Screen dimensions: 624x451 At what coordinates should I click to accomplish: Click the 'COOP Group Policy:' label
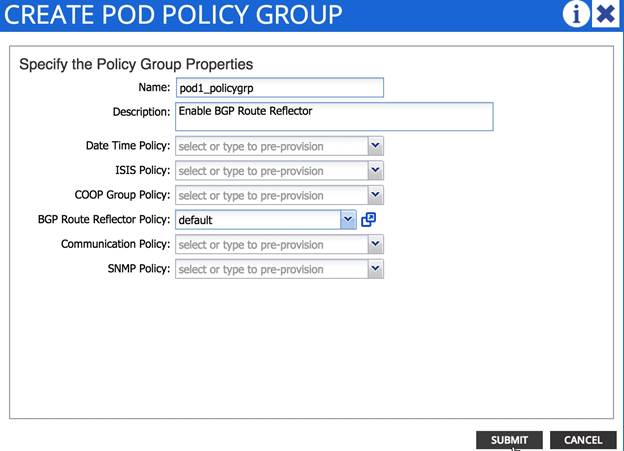(x=122, y=195)
